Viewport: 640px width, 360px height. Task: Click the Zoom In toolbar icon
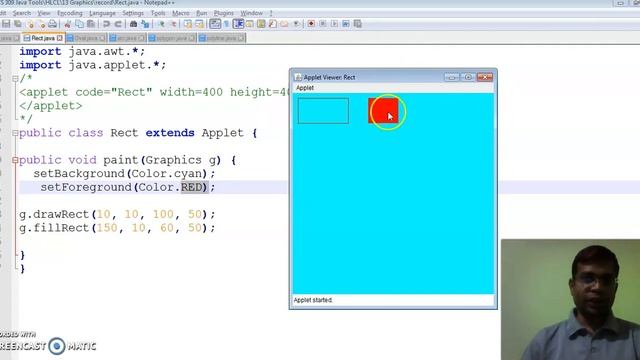click(x=161, y=24)
